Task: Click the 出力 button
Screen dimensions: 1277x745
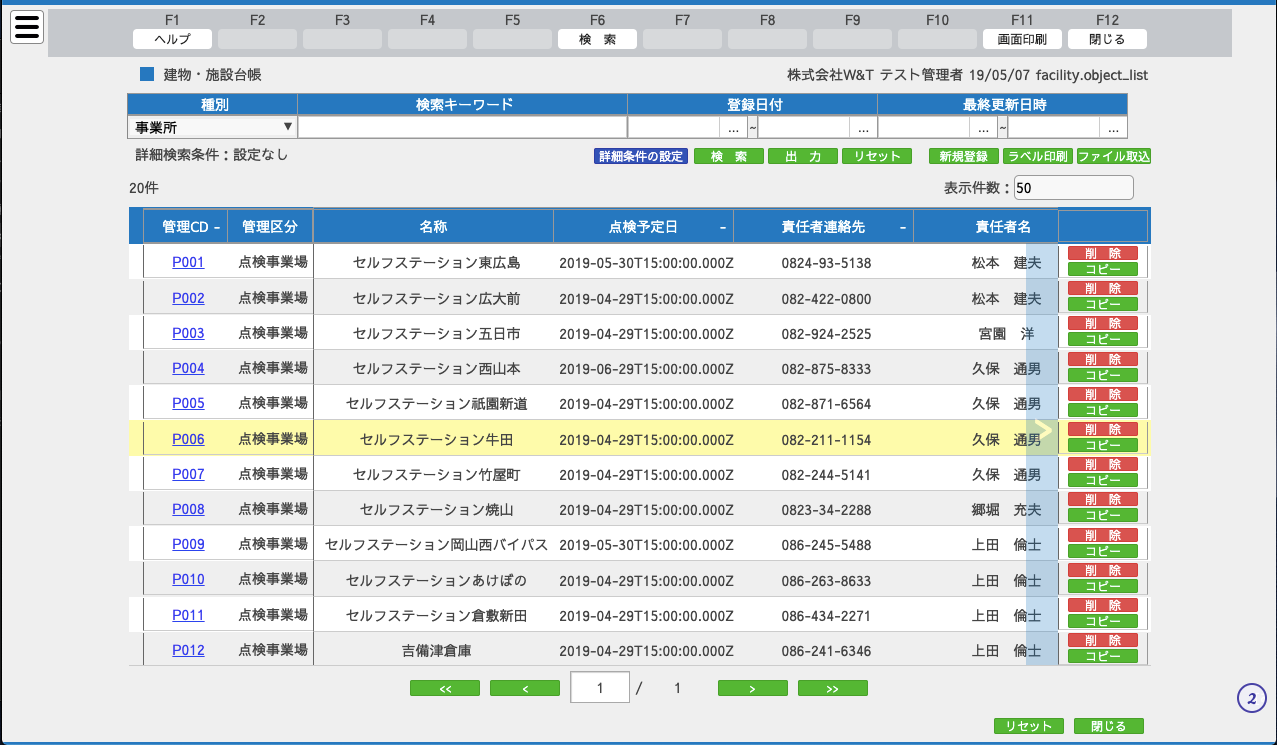Action: coord(803,157)
